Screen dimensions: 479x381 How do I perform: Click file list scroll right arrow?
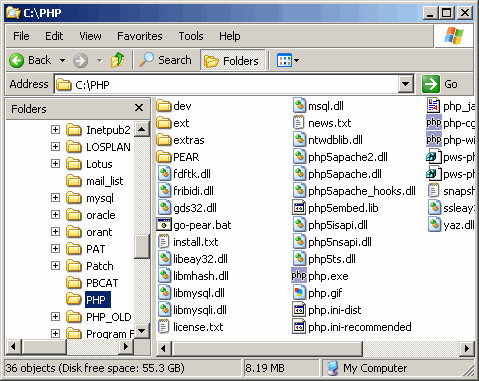(x=467, y=349)
